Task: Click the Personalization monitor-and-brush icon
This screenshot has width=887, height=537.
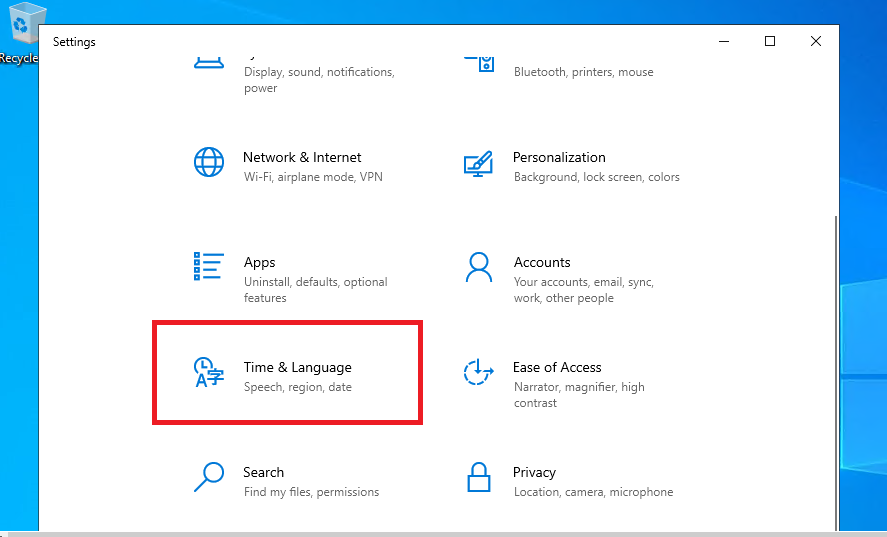Action: click(x=479, y=164)
